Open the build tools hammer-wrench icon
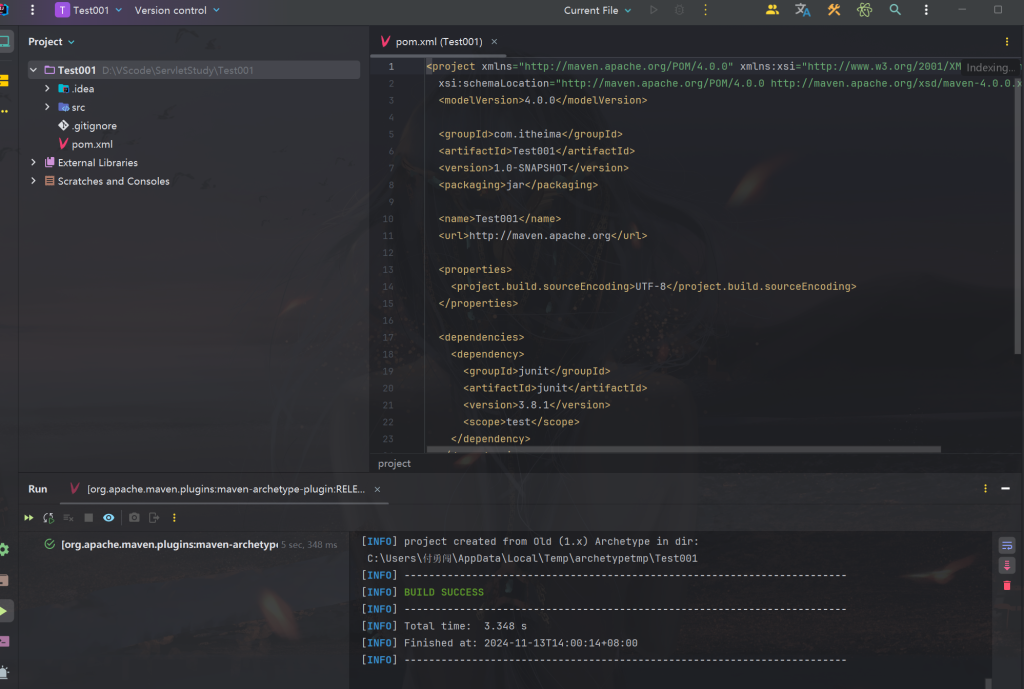Viewport: 1024px width, 689px height. (x=834, y=10)
